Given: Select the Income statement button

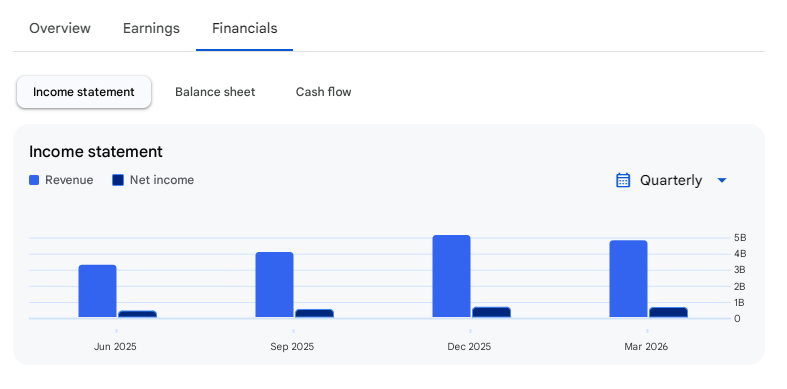Looking at the screenshot, I should 84,92.
